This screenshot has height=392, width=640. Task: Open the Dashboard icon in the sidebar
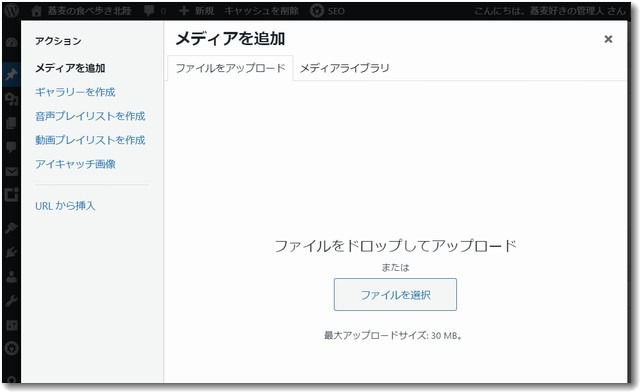[11, 42]
